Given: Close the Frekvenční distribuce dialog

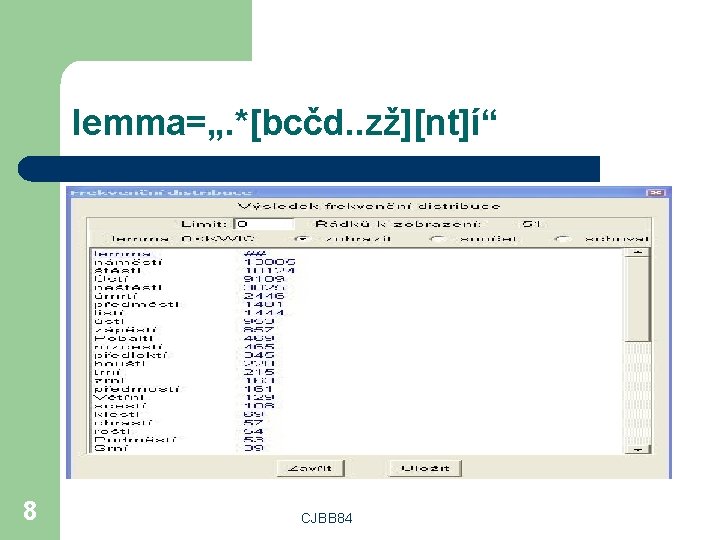Looking at the screenshot, I should coord(656,192).
